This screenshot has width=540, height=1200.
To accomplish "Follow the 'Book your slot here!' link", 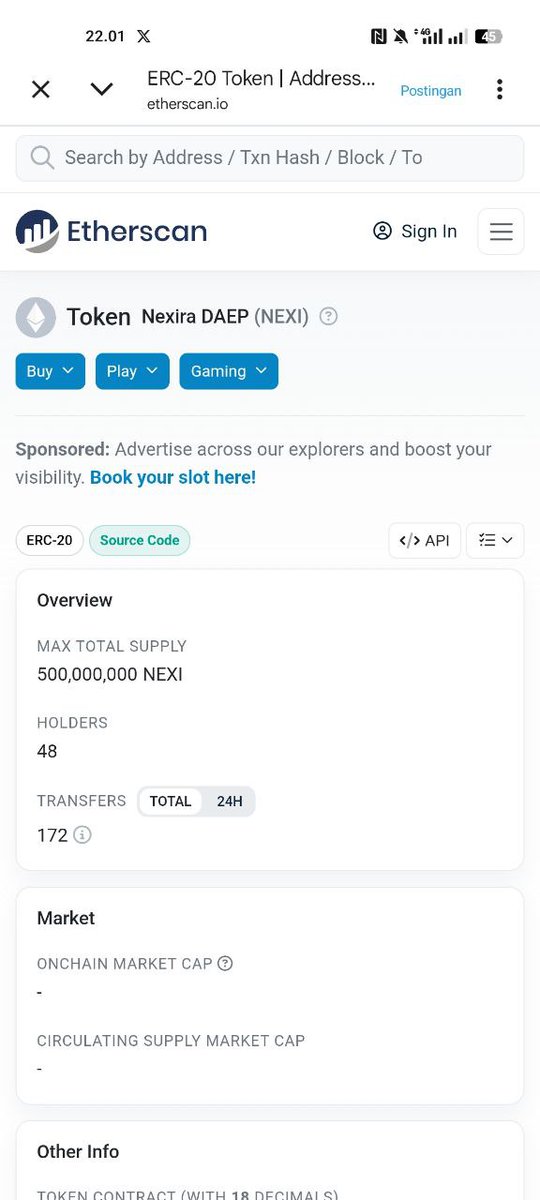I will [x=173, y=477].
